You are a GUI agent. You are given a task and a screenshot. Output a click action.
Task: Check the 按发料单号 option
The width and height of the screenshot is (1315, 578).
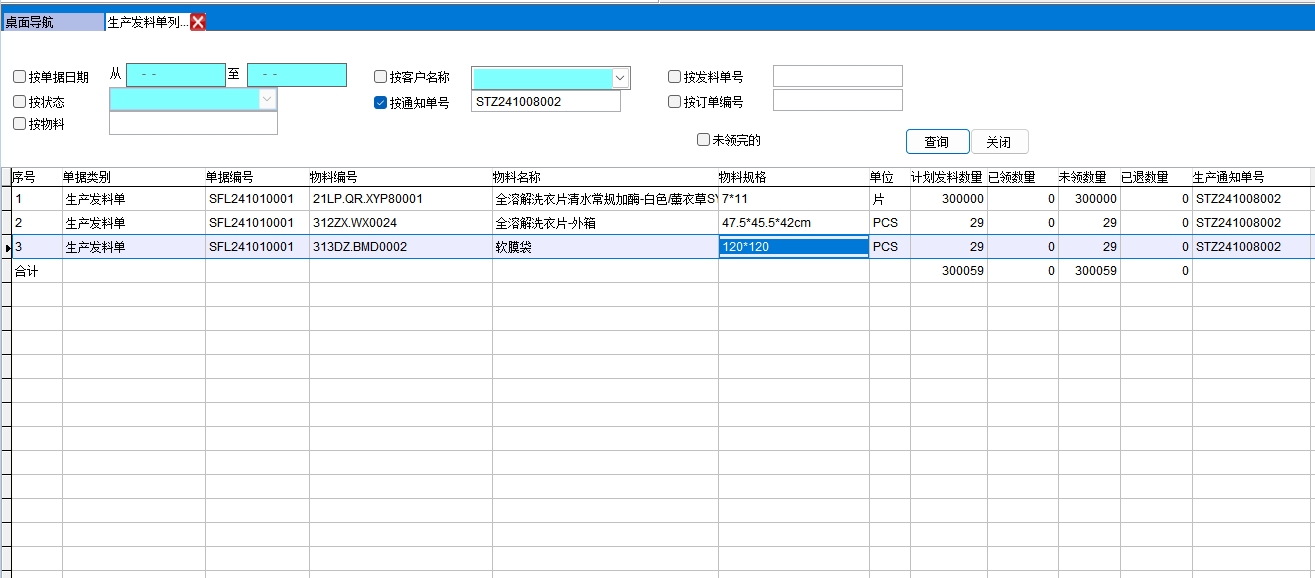coord(674,77)
